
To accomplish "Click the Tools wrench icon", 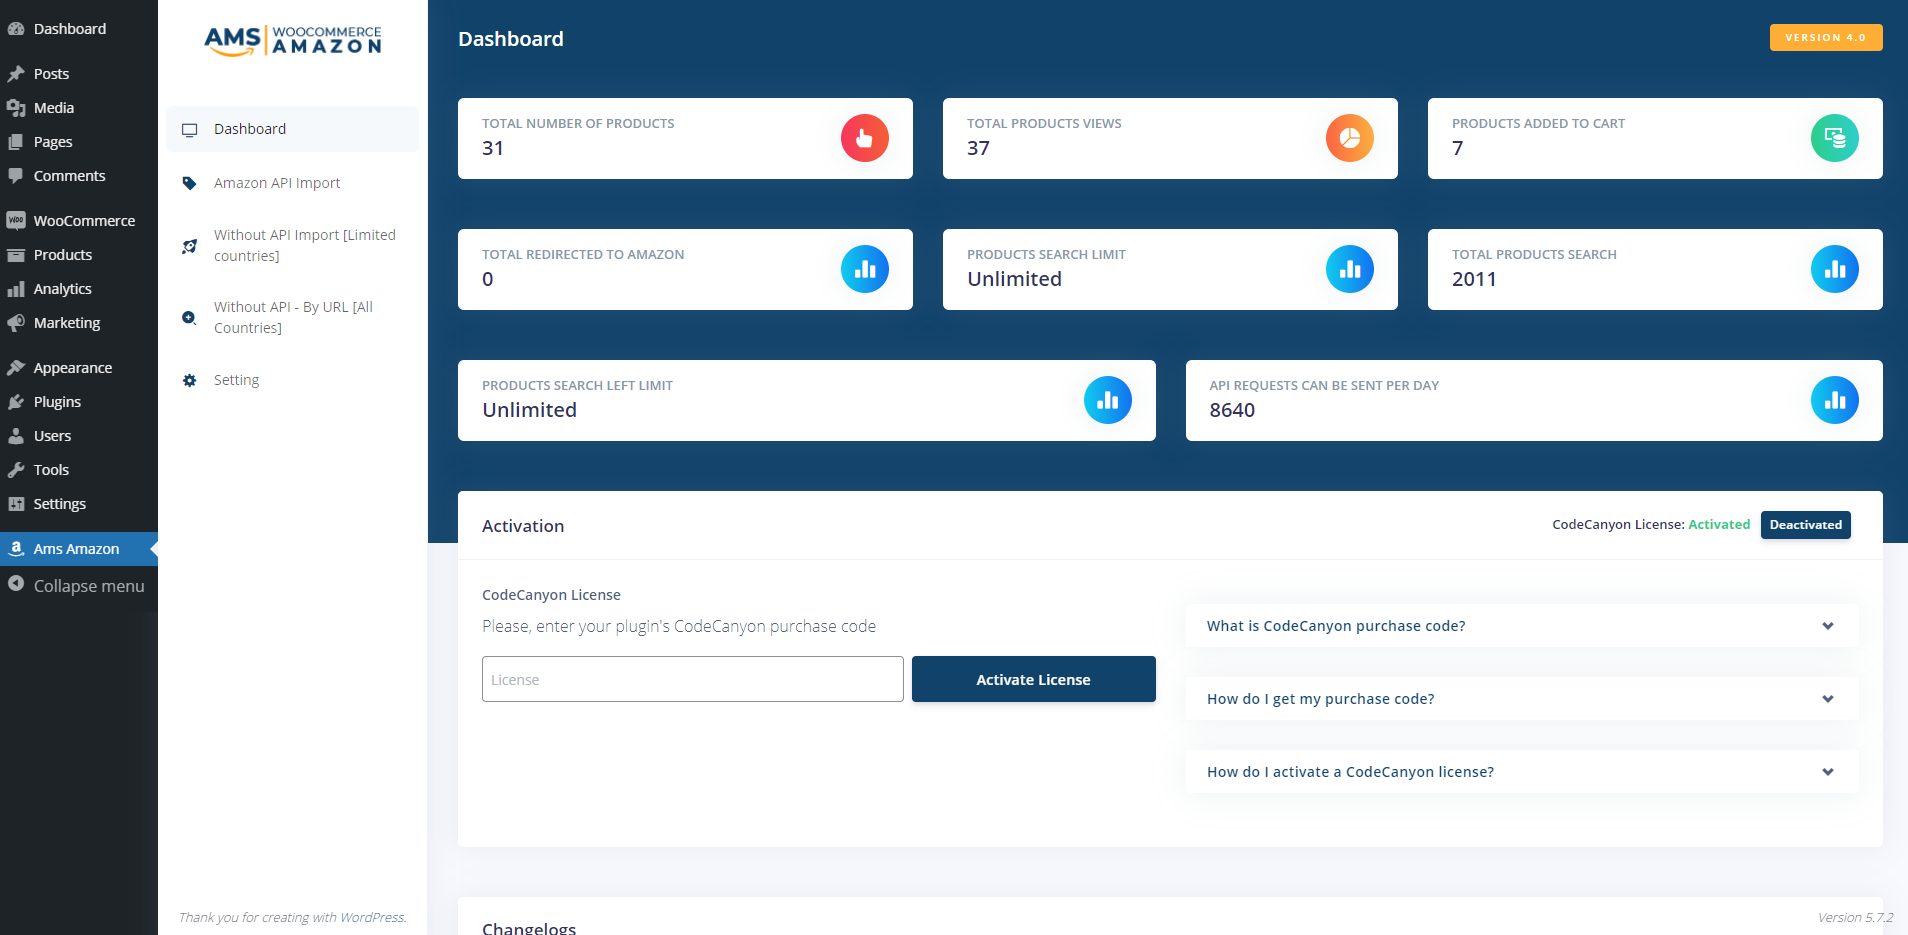I will point(16,470).
